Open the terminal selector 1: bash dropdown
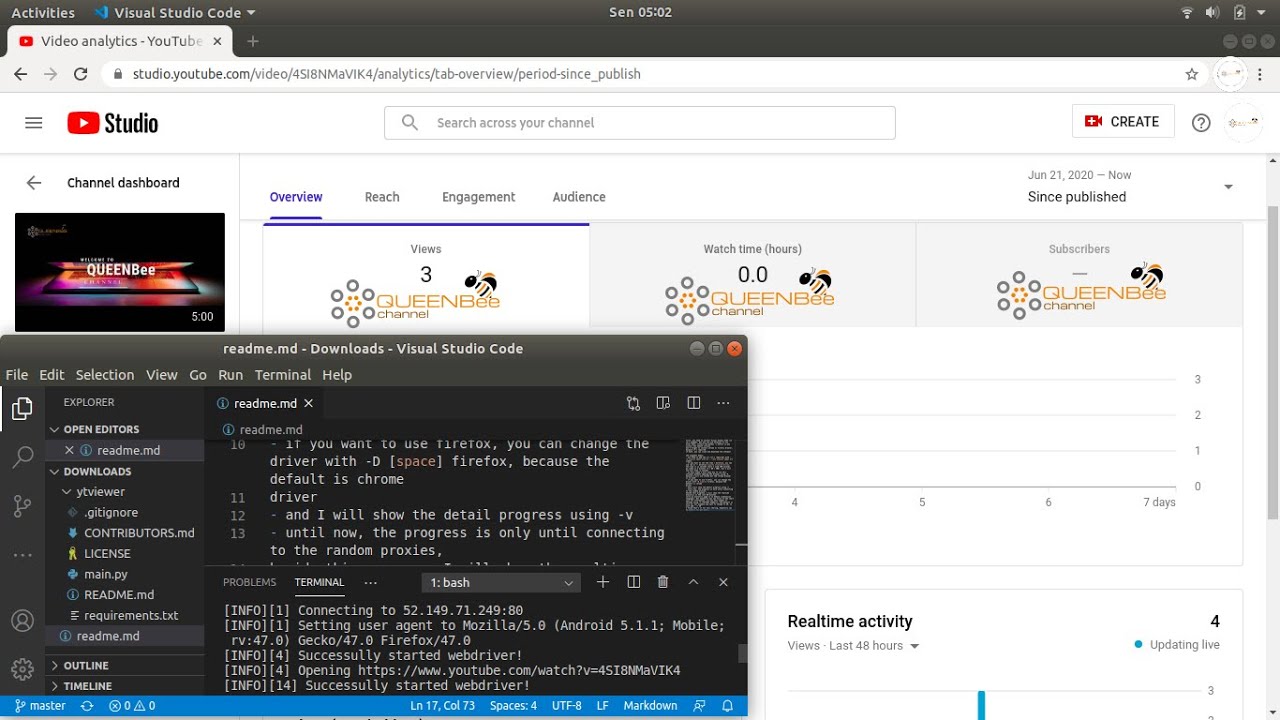 (501, 582)
